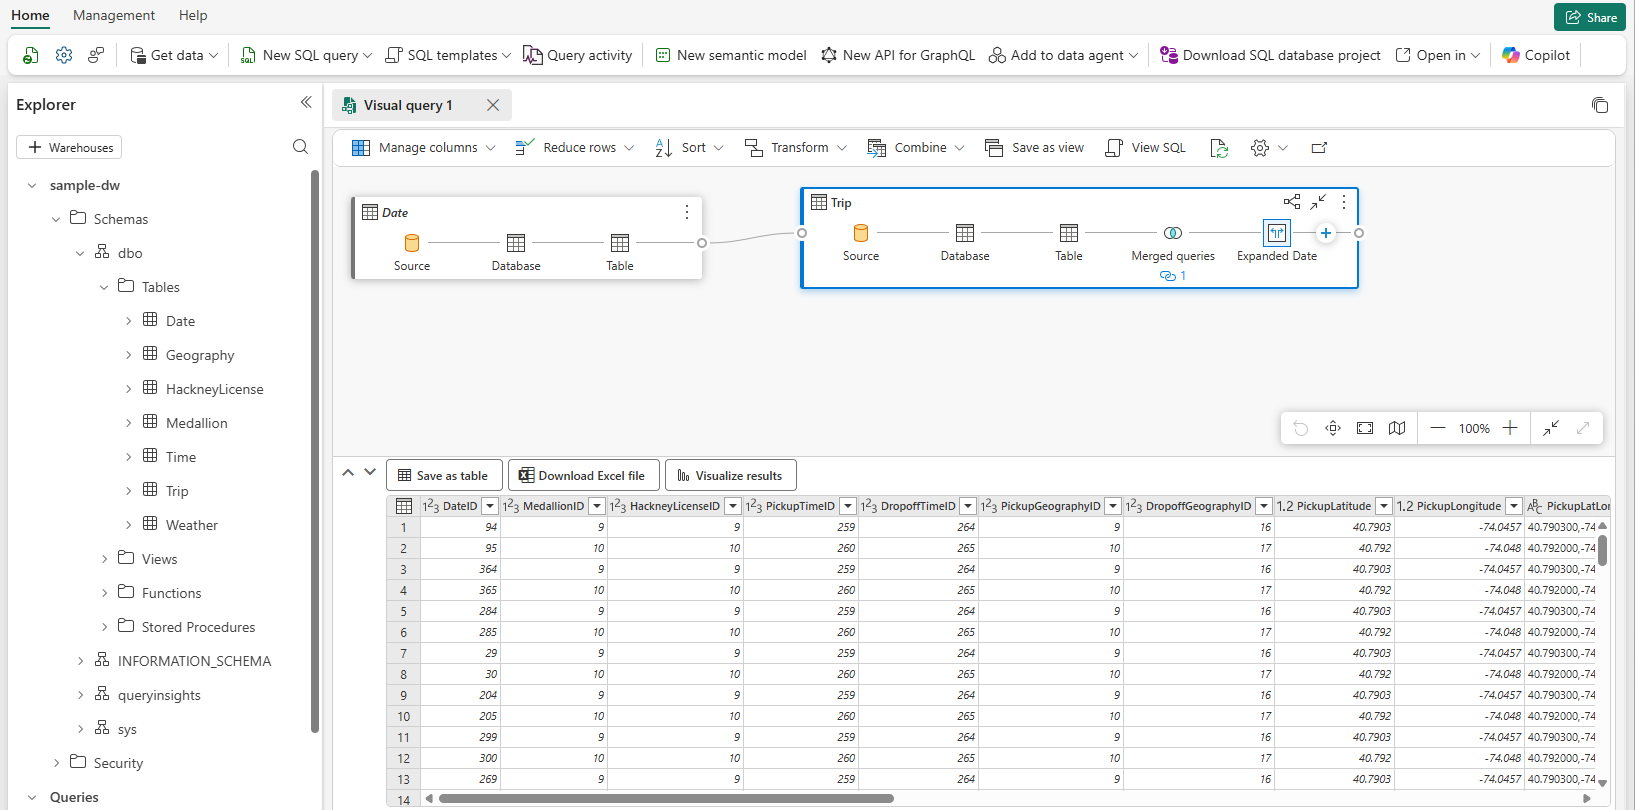Image resolution: width=1635 pixels, height=810 pixels.
Task: Open the Trip query options menu
Action: pyautogui.click(x=1344, y=202)
